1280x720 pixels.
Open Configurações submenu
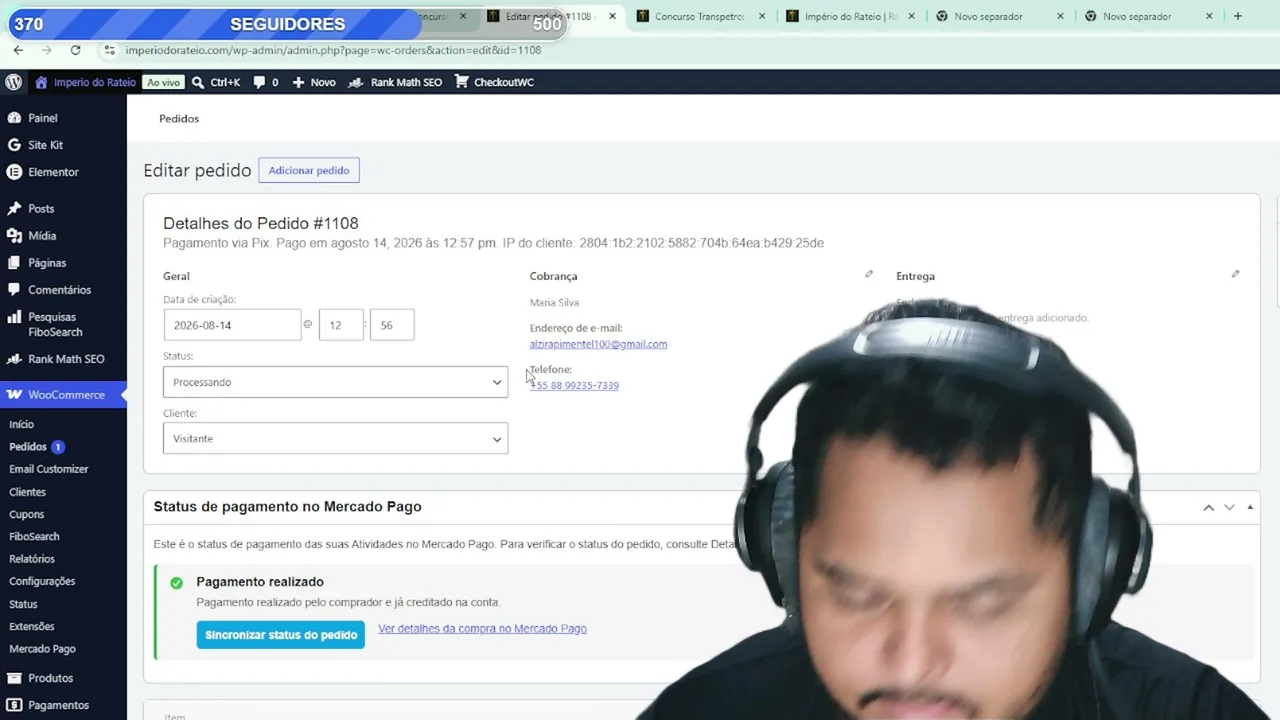coord(42,581)
